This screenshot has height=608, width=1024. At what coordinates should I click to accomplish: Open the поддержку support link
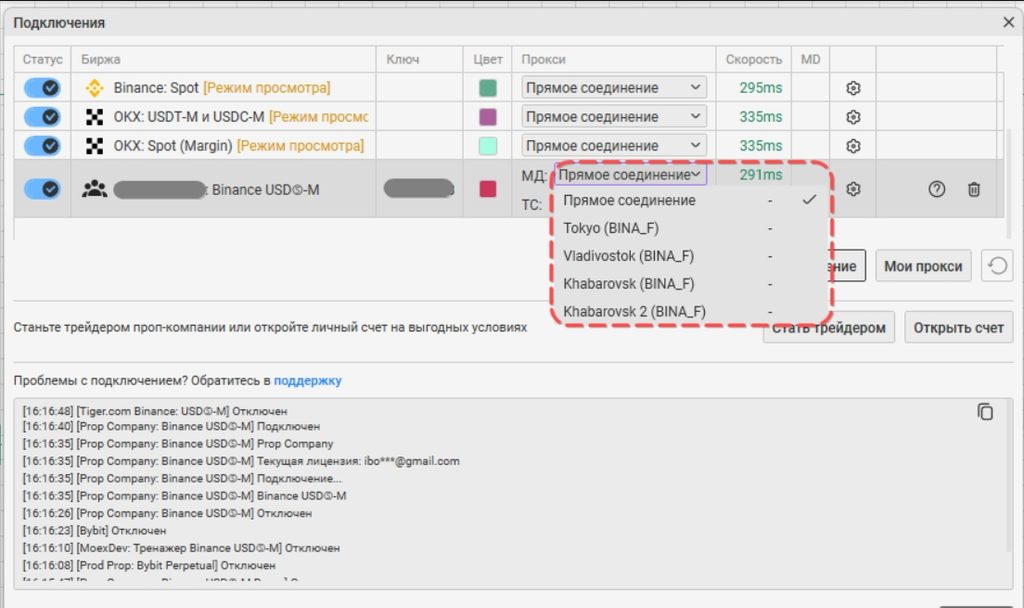click(x=308, y=381)
